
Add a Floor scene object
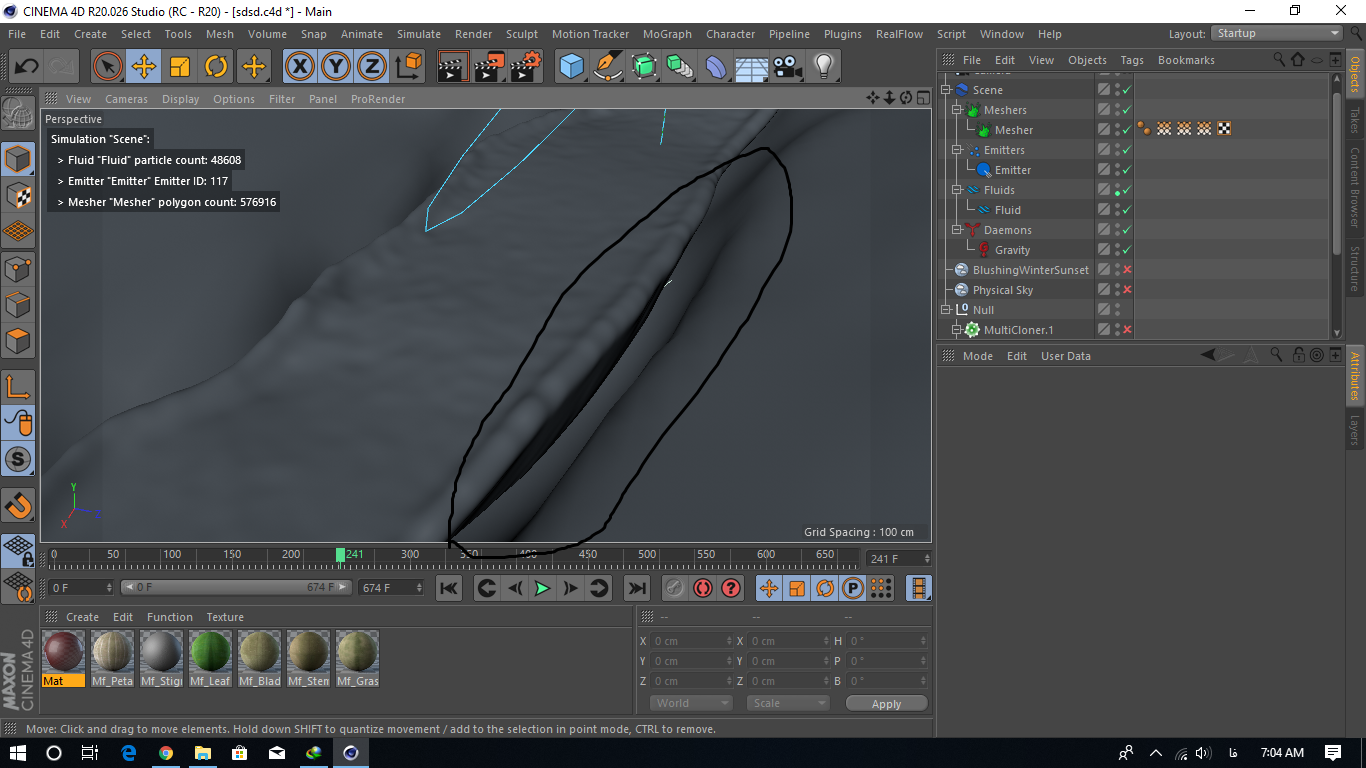(751, 67)
